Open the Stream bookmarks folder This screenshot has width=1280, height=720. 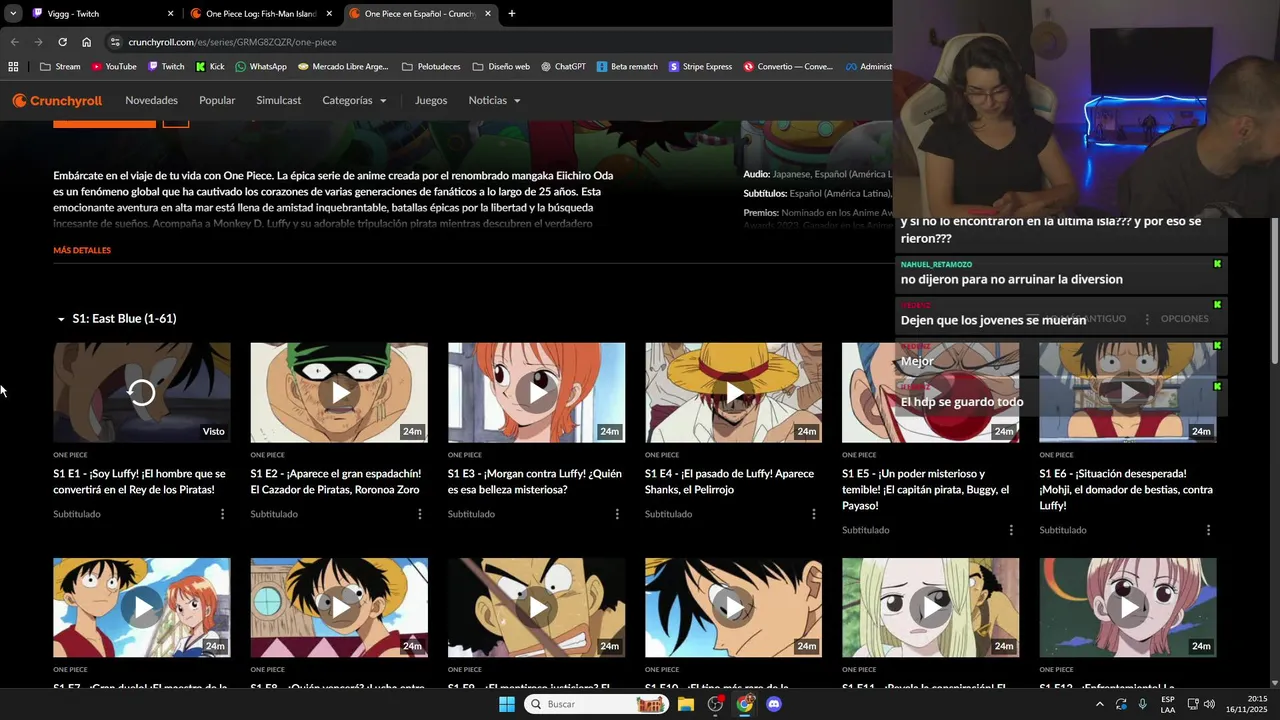(x=60, y=67)
